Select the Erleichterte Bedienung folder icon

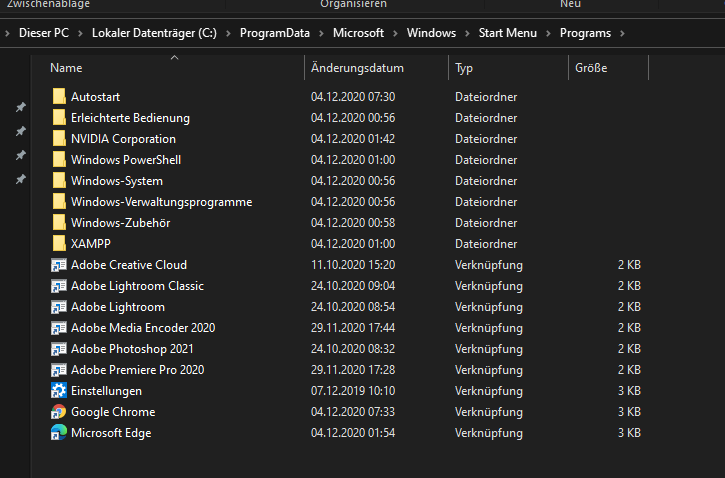click(59, 117)
